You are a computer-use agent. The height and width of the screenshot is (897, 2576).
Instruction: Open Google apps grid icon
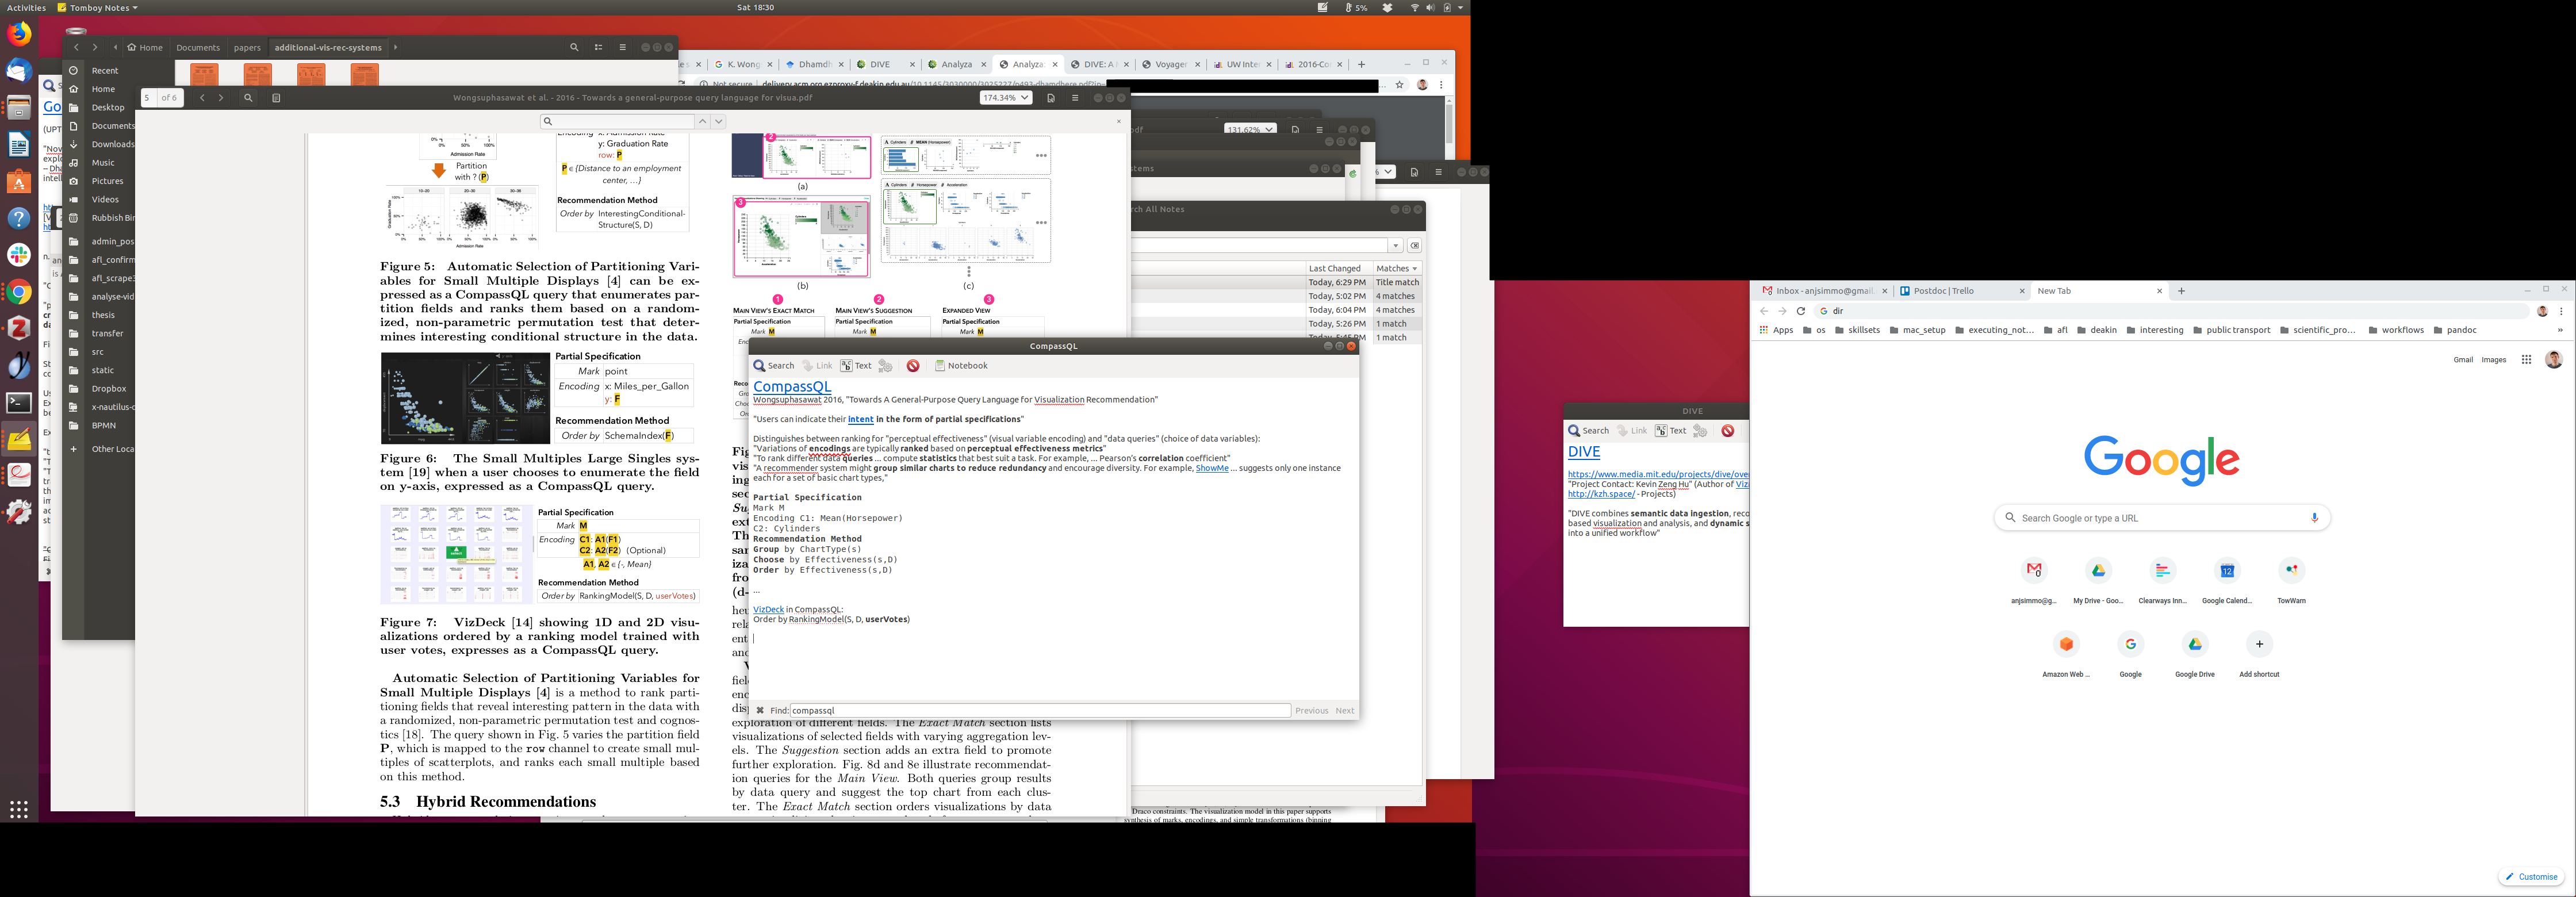(x=2526, y=360)
